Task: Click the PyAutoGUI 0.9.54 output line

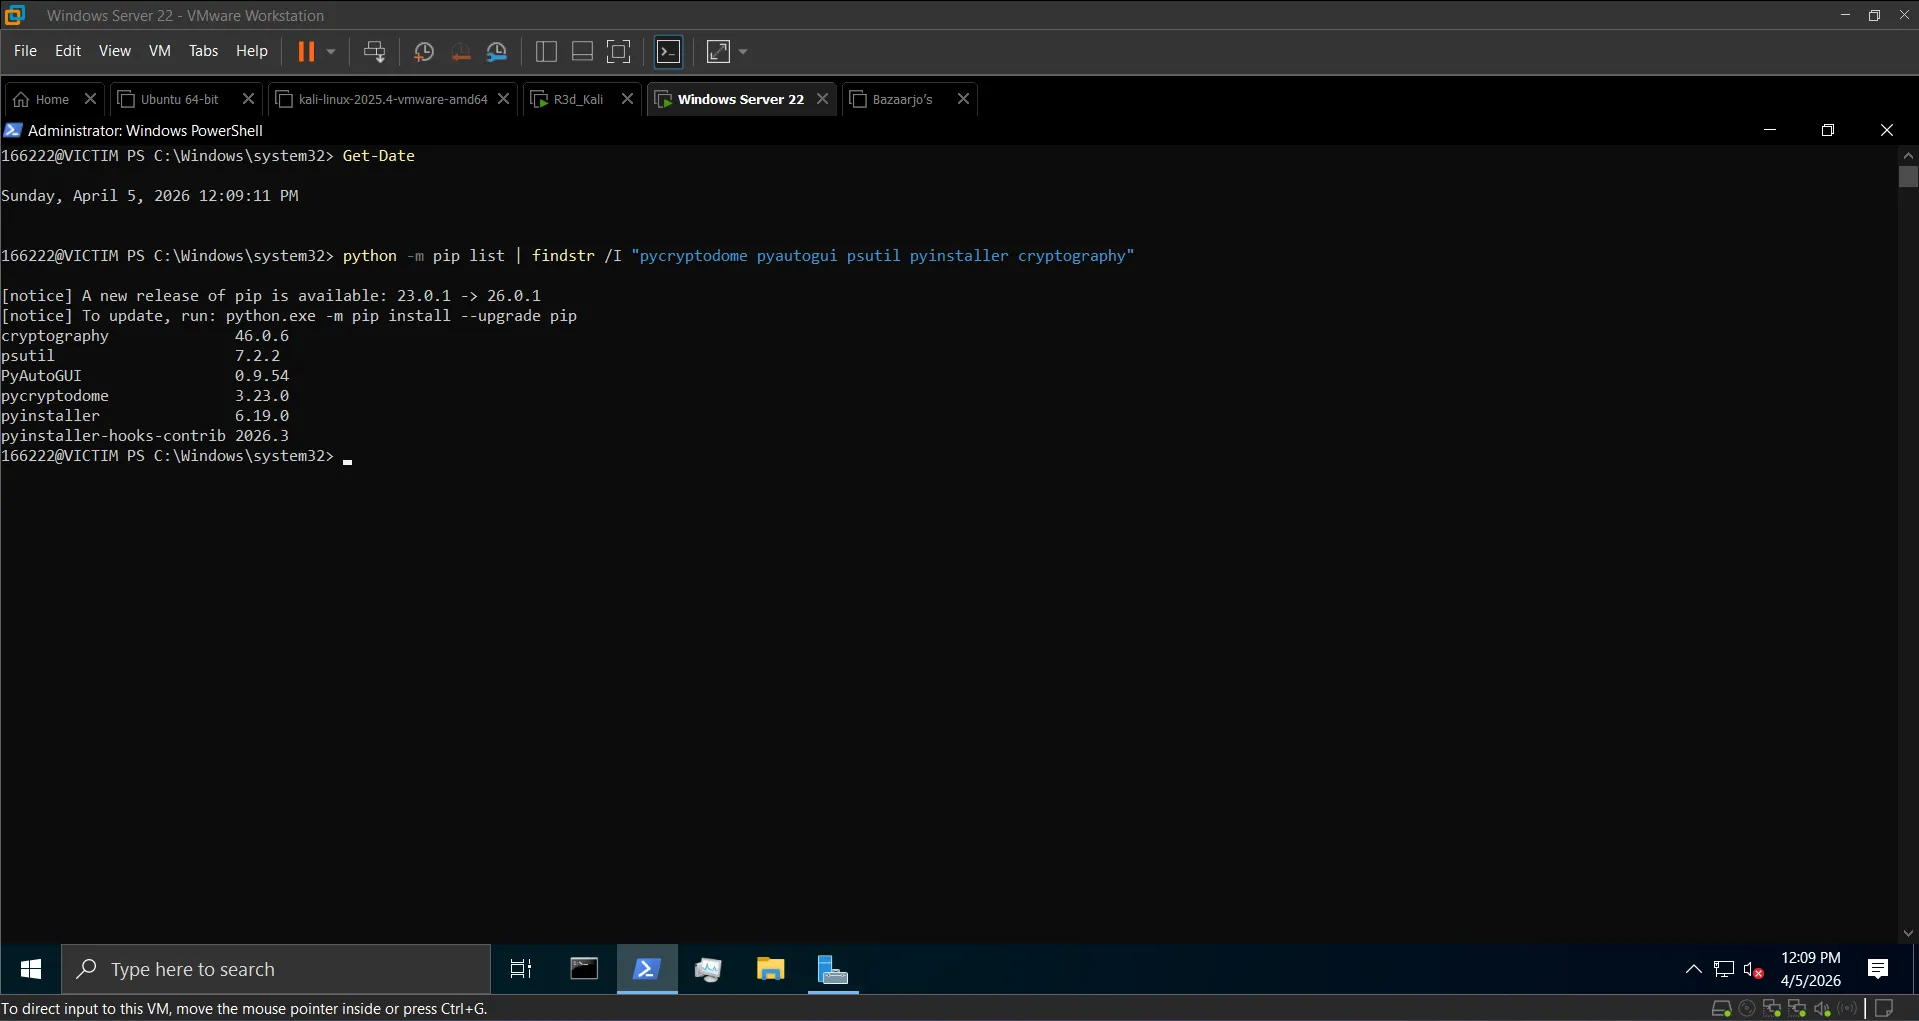Action: tap(145, 376)
